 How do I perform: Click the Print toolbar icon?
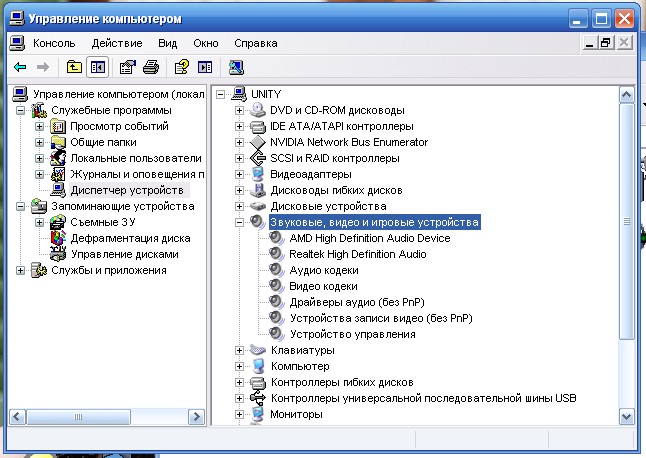click(151, 67)
